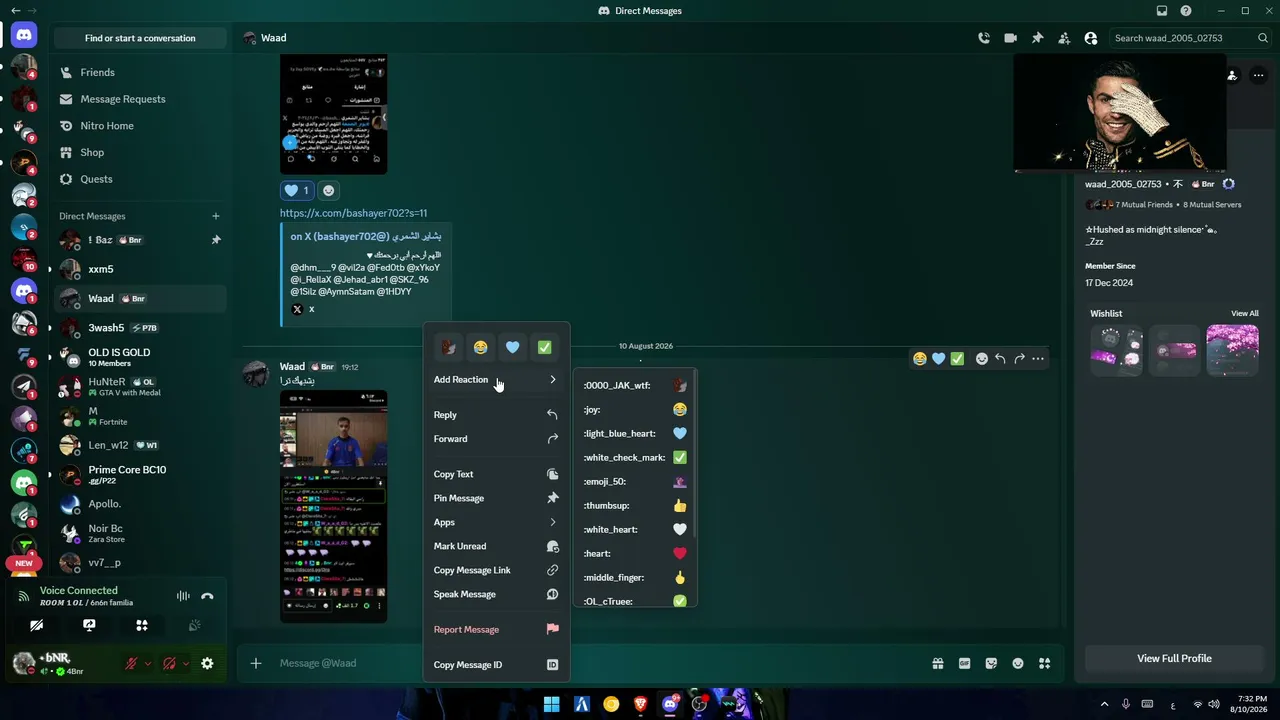The height and width of the screenshot is (720, 1280).
Task: Pick the joy quick reaction atop context menu
Action: 480,347
